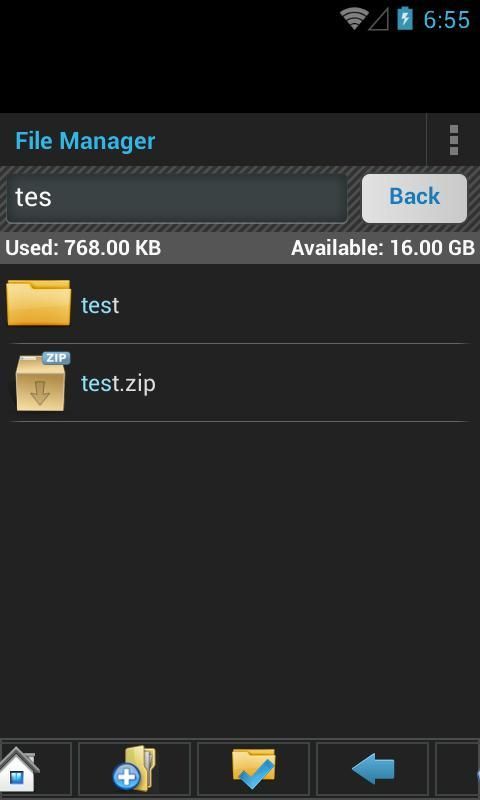Viewport: 480px width, 800px height.
Task: Click the Back button beside the search box
Action: pos(414,198)
